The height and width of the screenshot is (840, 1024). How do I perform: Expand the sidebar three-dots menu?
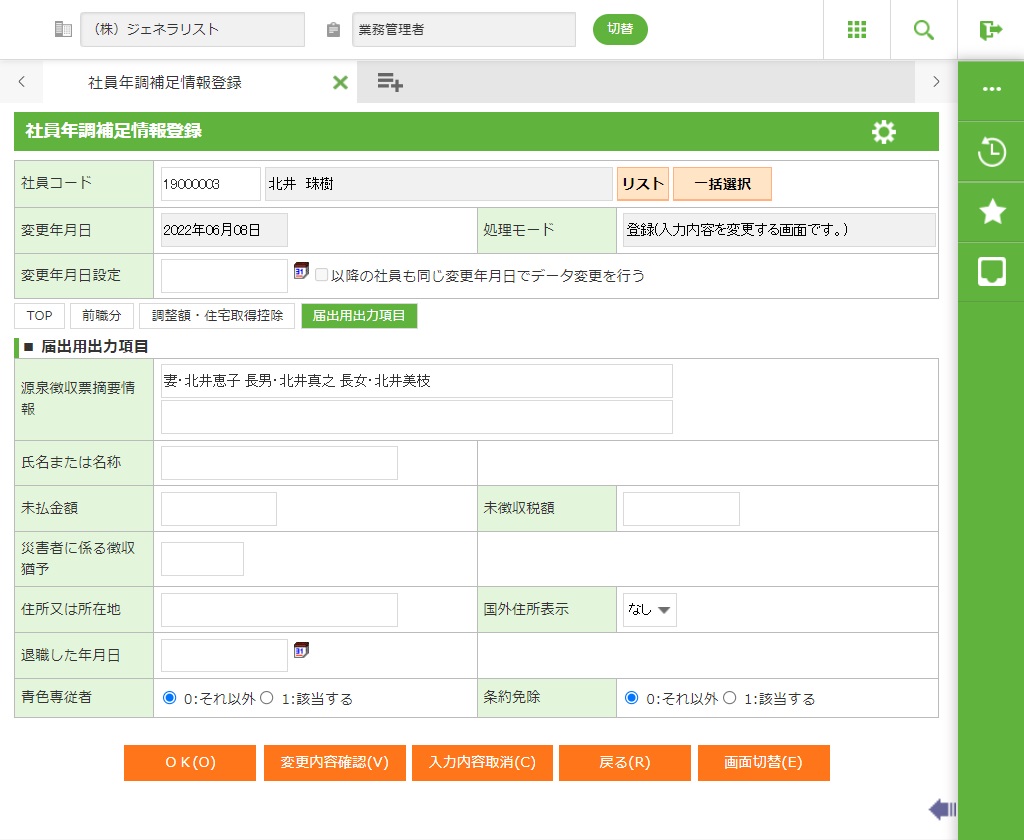pyautogui.click(x=991, y=89)
